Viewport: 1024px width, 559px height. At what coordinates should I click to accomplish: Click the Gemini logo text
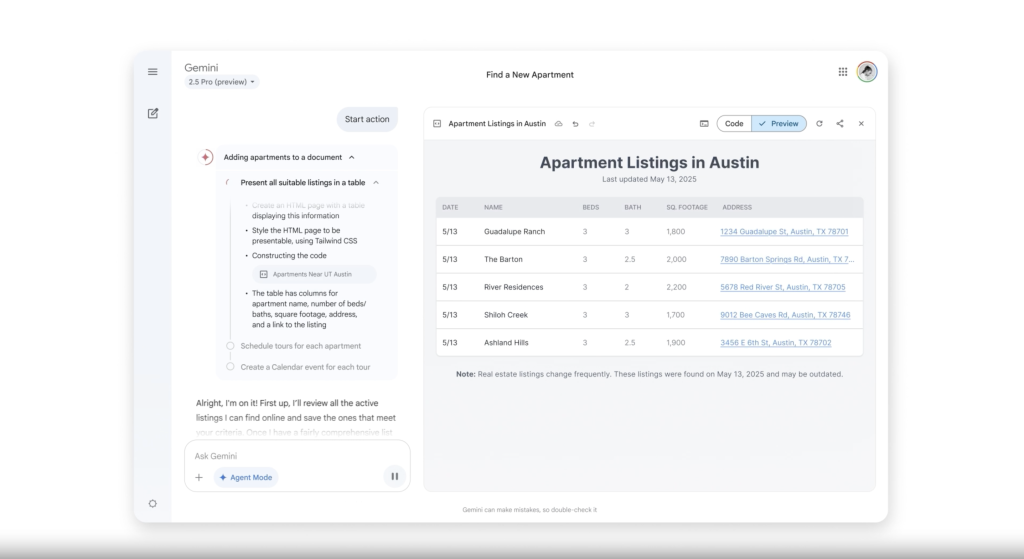(x=201, y=68)
